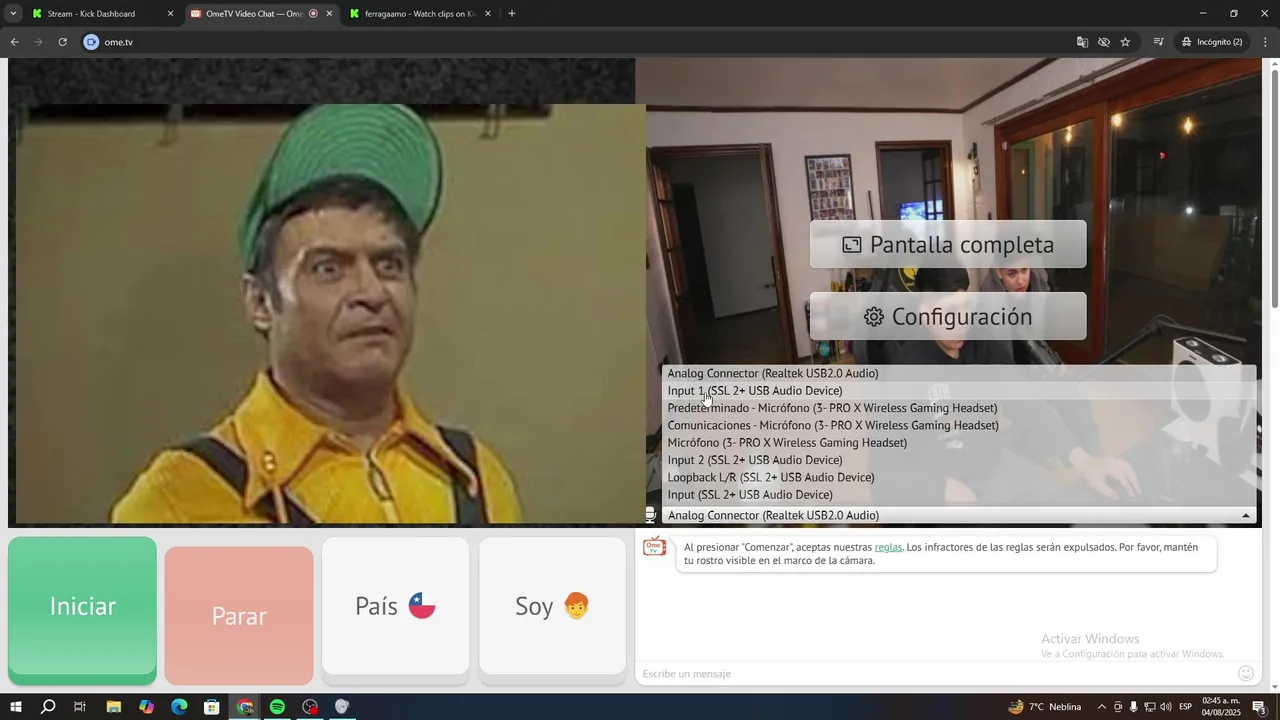The width and height of the screenshot is (1280, 720).
Task: Select Input (SSL 2+ USB Audio Device) entry
Action: [959, 495]
